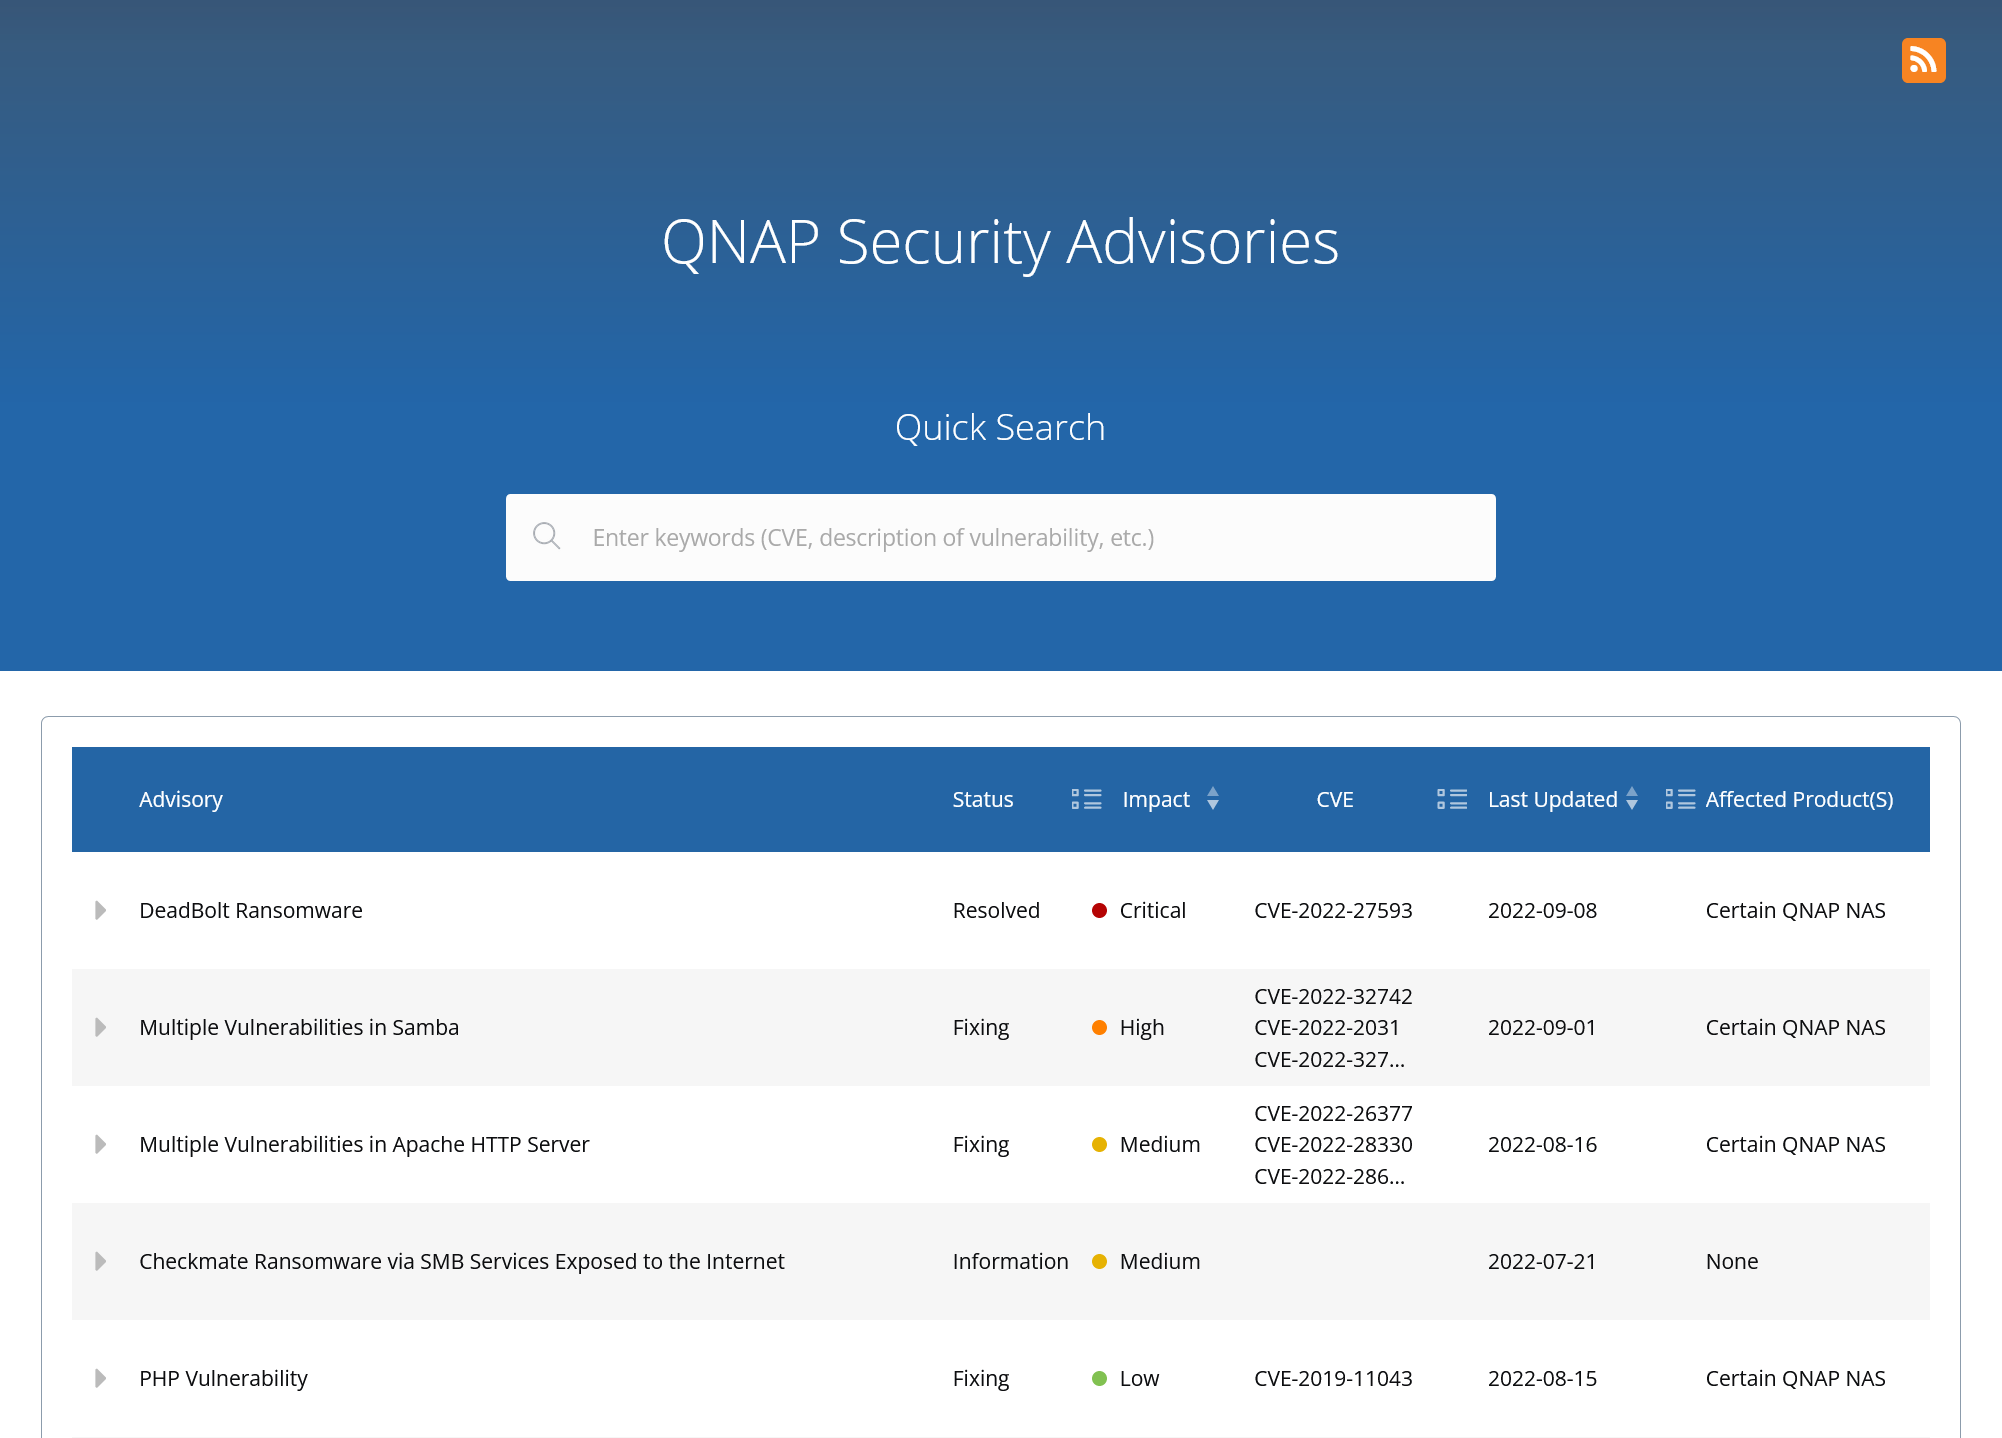This screenshot has width=2002, height=1438.
Task: Sort by Last Updated arrows
Action: 1632,799
